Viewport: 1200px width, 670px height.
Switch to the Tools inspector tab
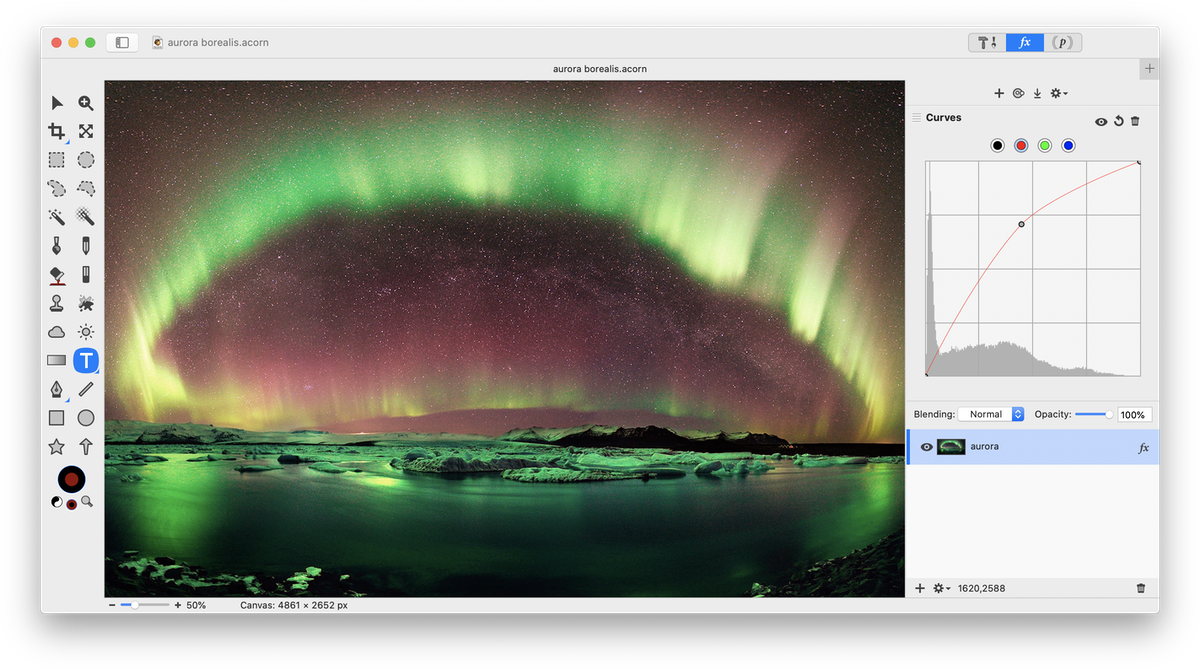987,43
